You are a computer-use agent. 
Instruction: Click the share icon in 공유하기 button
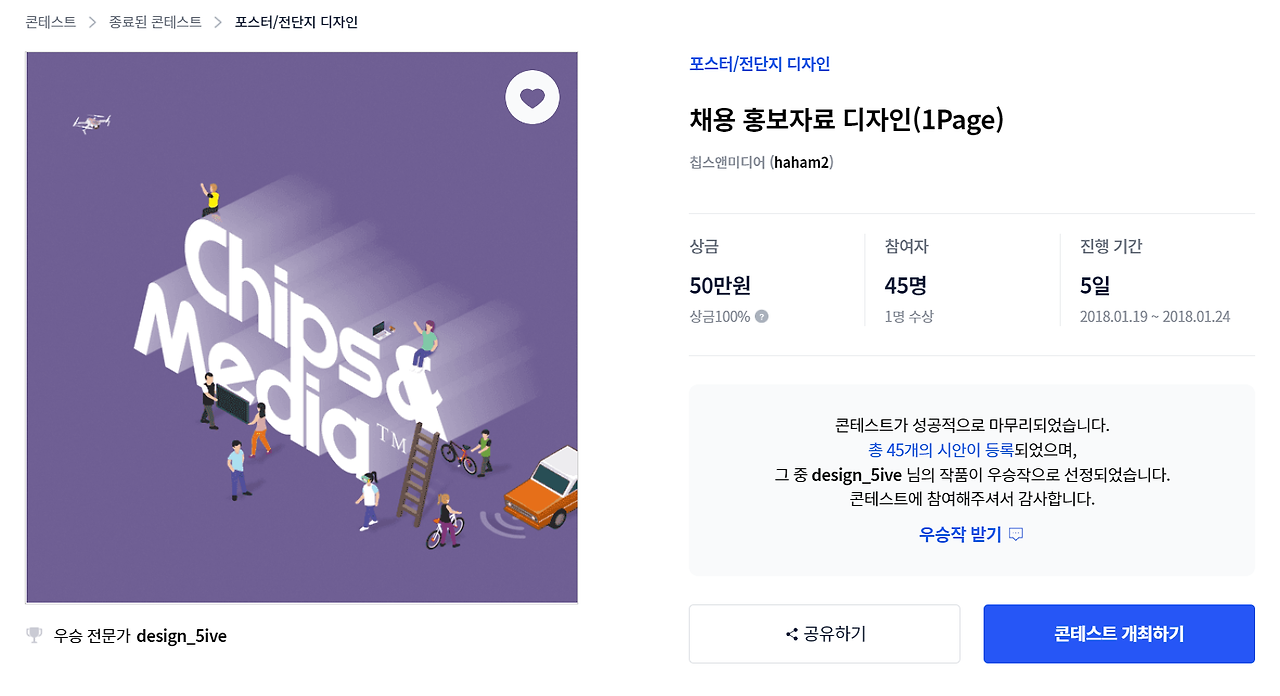tap(792, 634)
